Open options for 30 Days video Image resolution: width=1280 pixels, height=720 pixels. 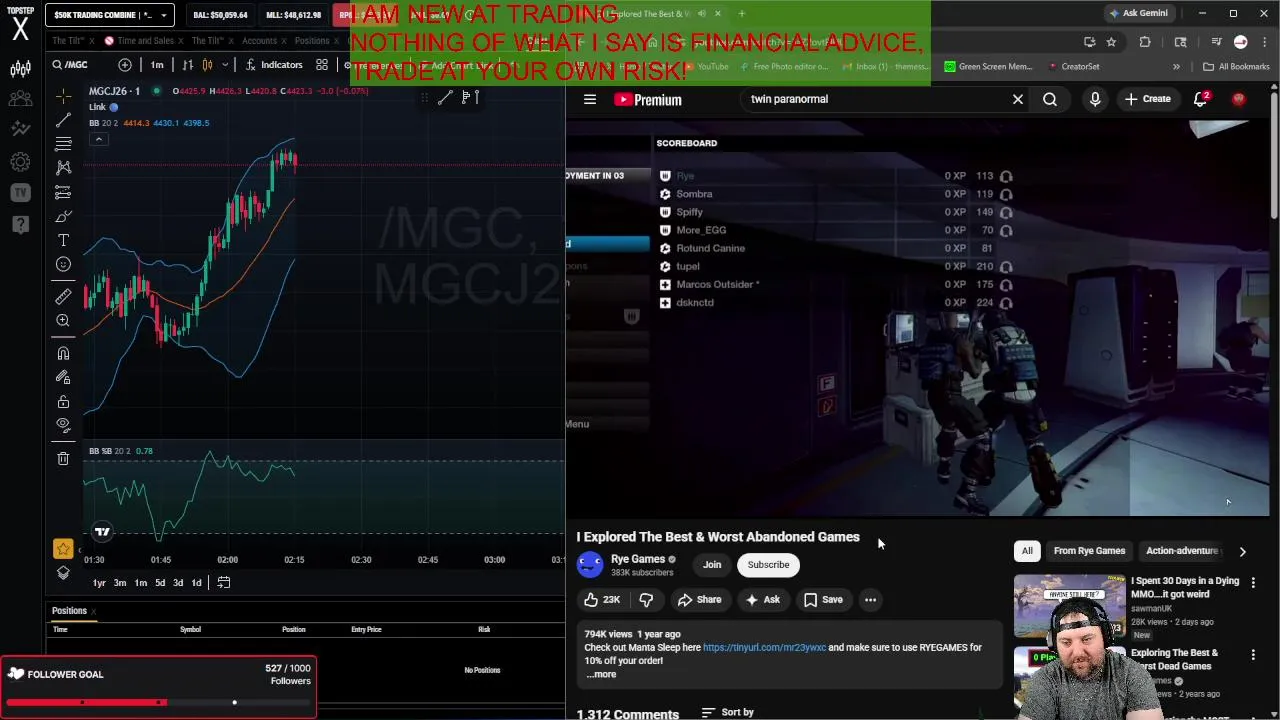click(x=1253, y=582)
